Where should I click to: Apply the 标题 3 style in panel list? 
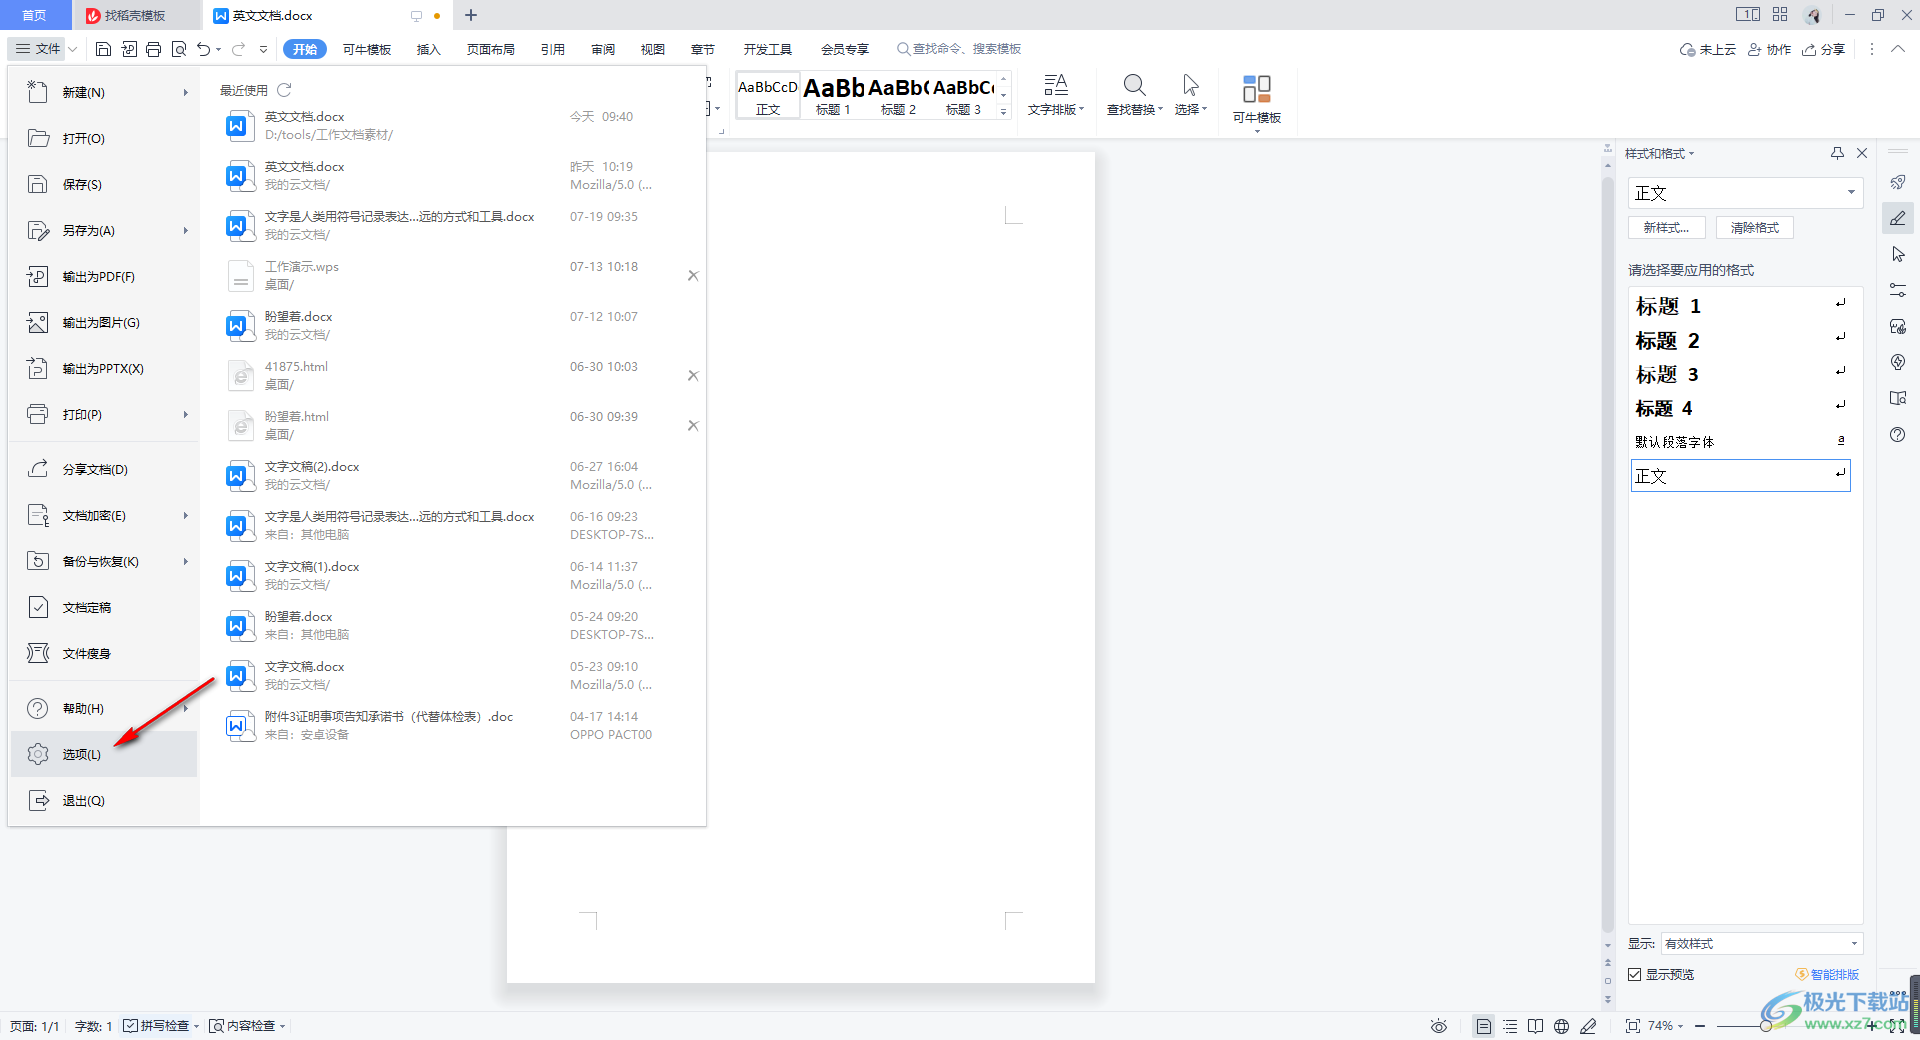1740,373
